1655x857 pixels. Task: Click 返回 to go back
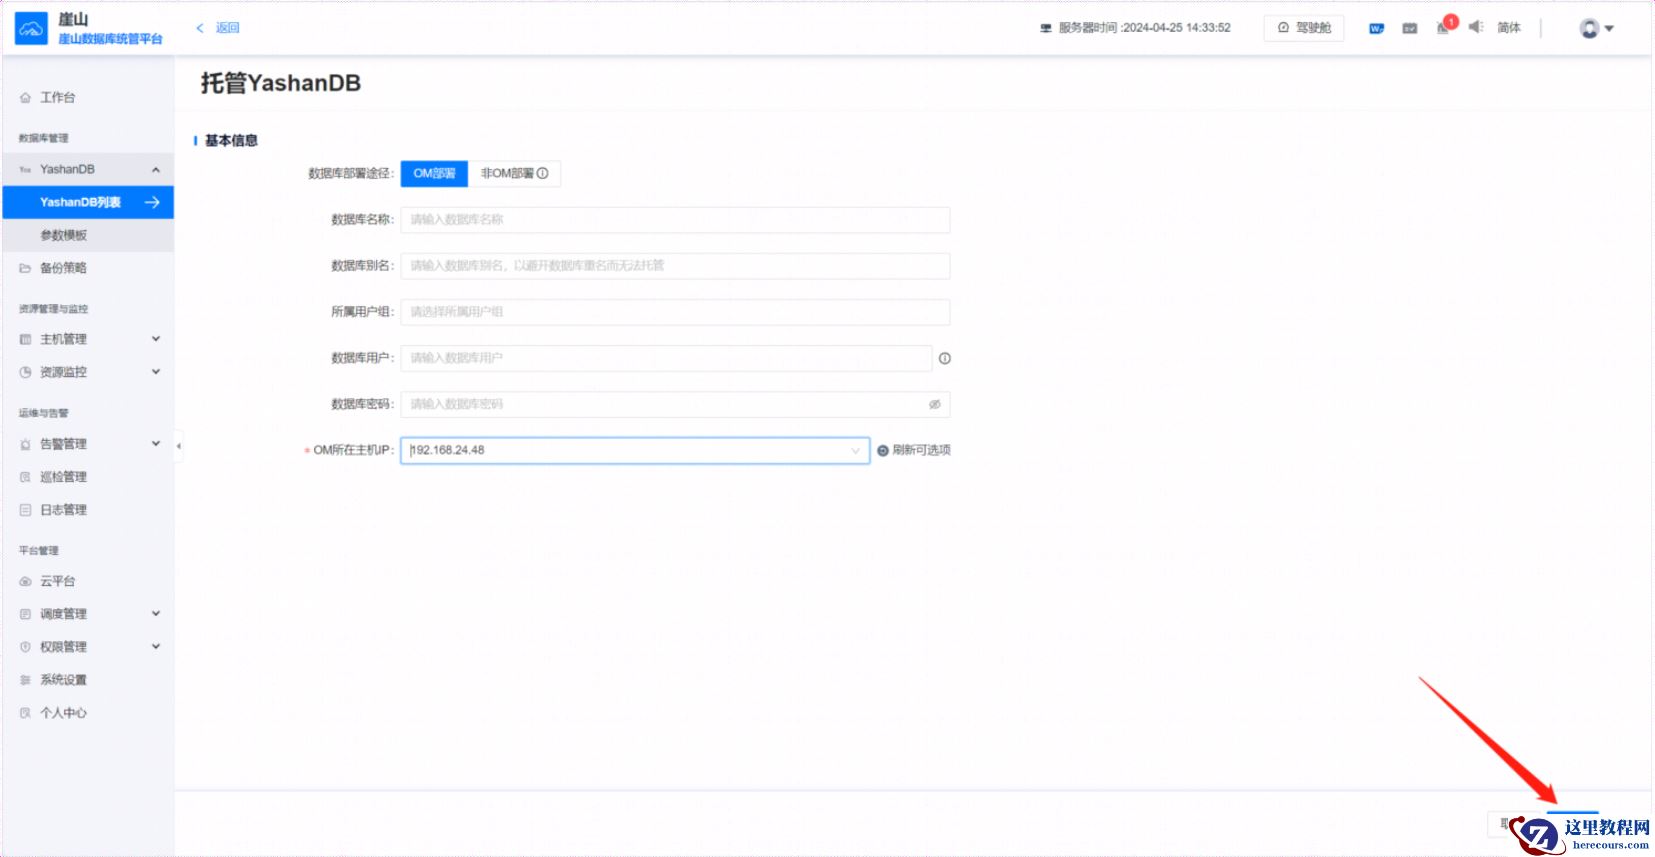coord(218,28)
